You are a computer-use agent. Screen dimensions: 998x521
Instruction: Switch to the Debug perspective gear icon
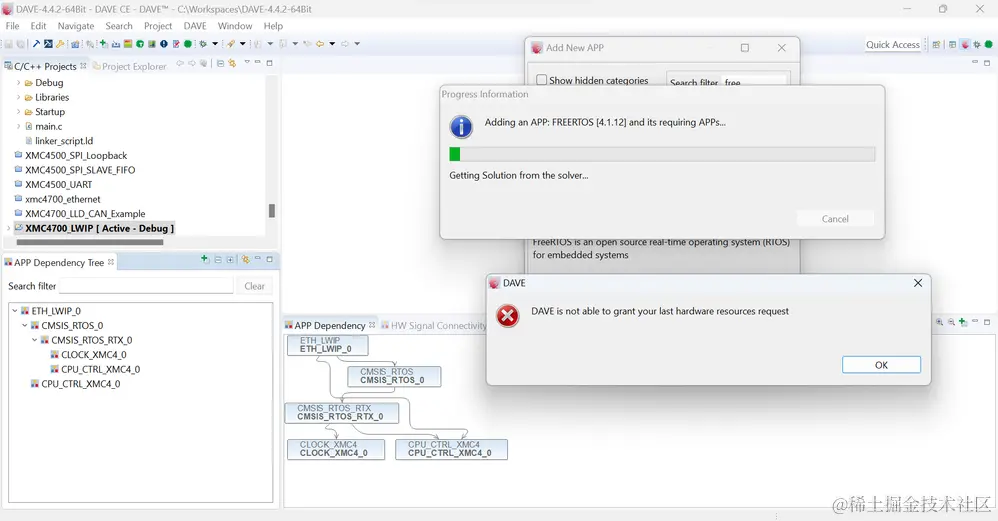pos(977,45)
